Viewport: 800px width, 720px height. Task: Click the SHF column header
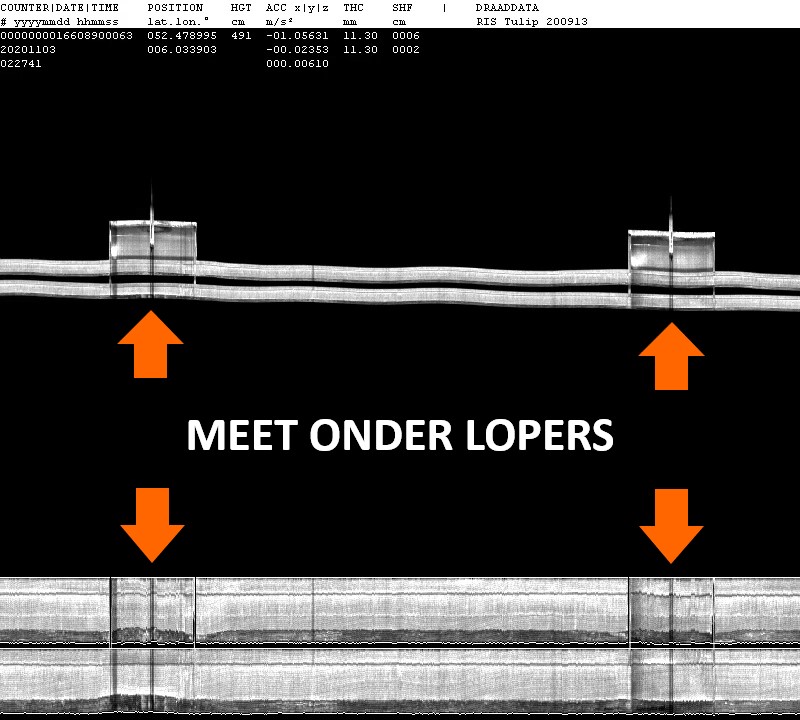coord(402,7)
